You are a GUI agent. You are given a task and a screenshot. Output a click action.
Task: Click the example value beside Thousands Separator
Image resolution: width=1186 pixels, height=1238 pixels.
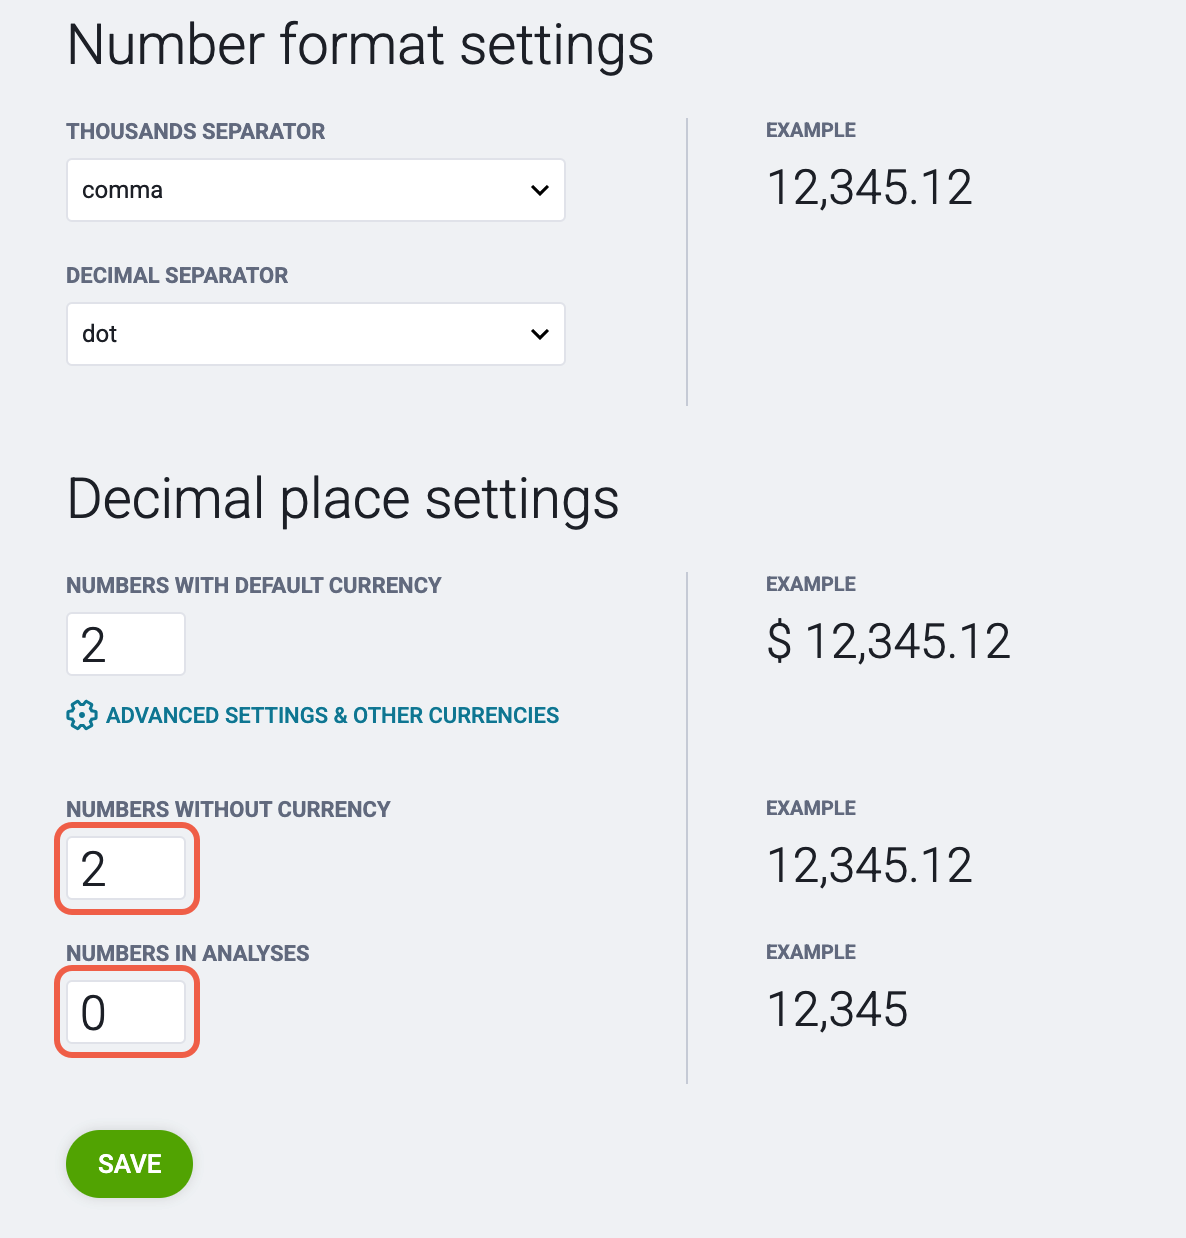(x=869, y=188)
